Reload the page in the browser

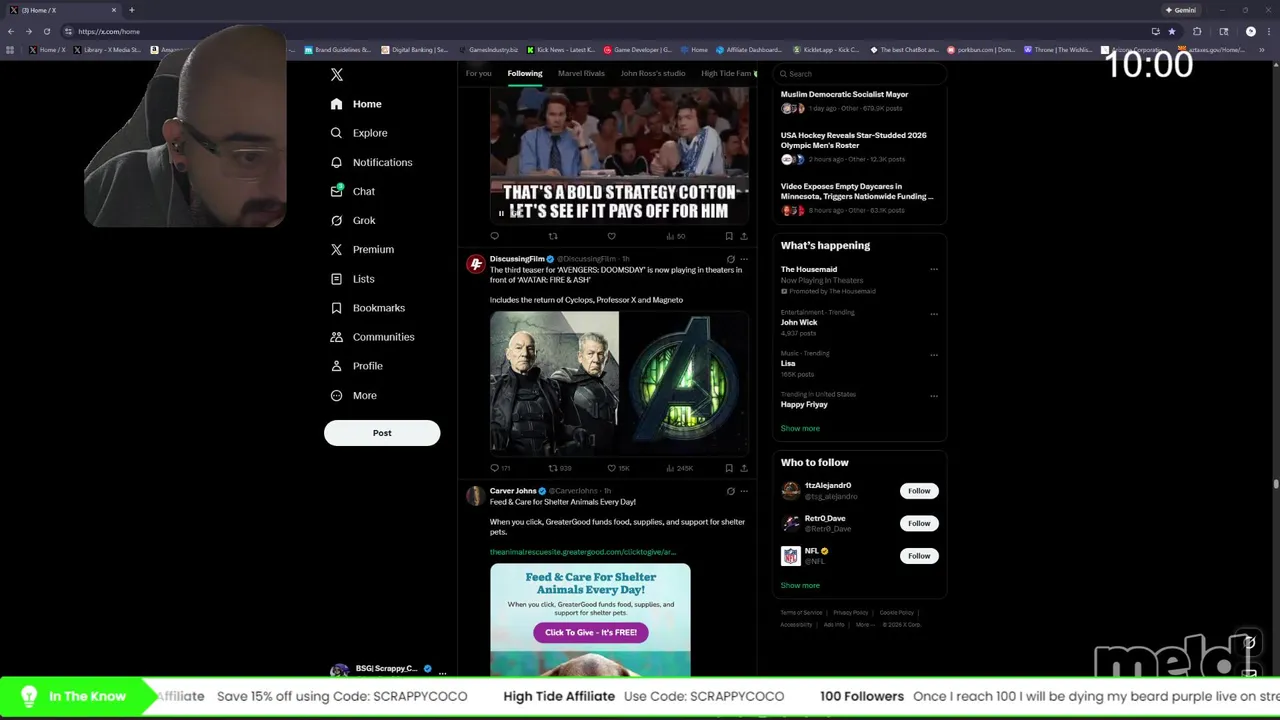[x=46, y=31]
